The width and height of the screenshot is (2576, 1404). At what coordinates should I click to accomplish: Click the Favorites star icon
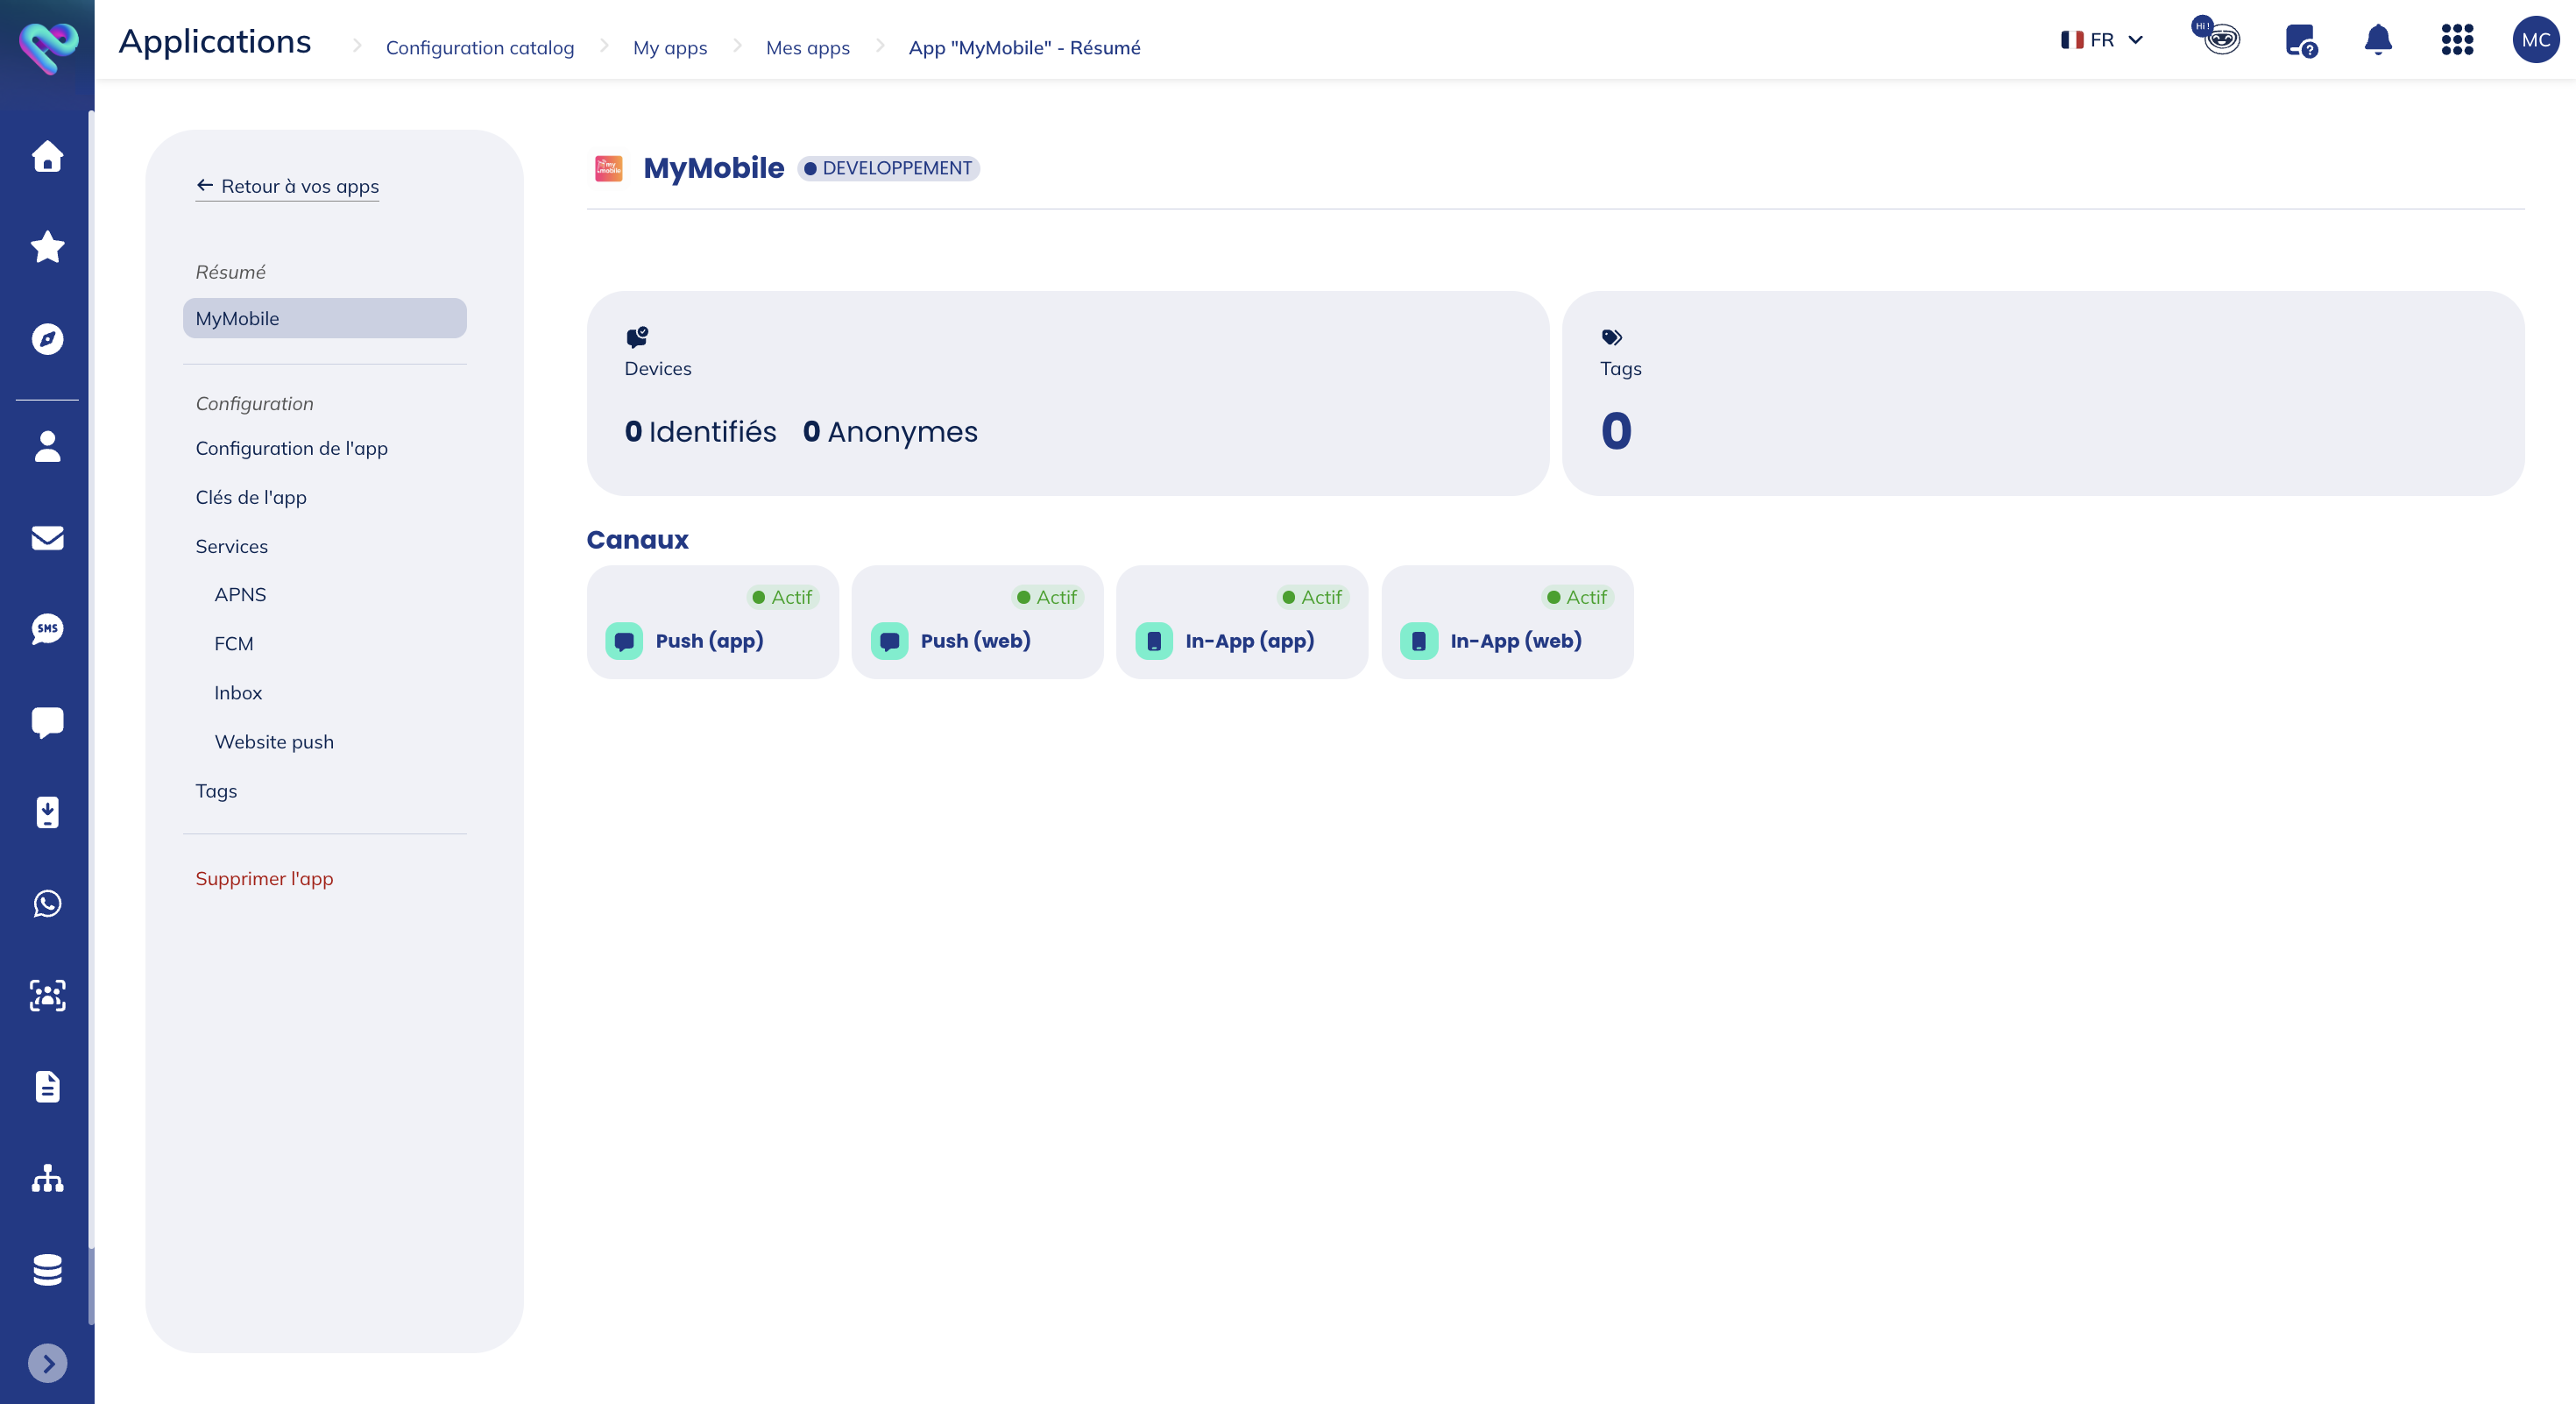tap(47, 247)
